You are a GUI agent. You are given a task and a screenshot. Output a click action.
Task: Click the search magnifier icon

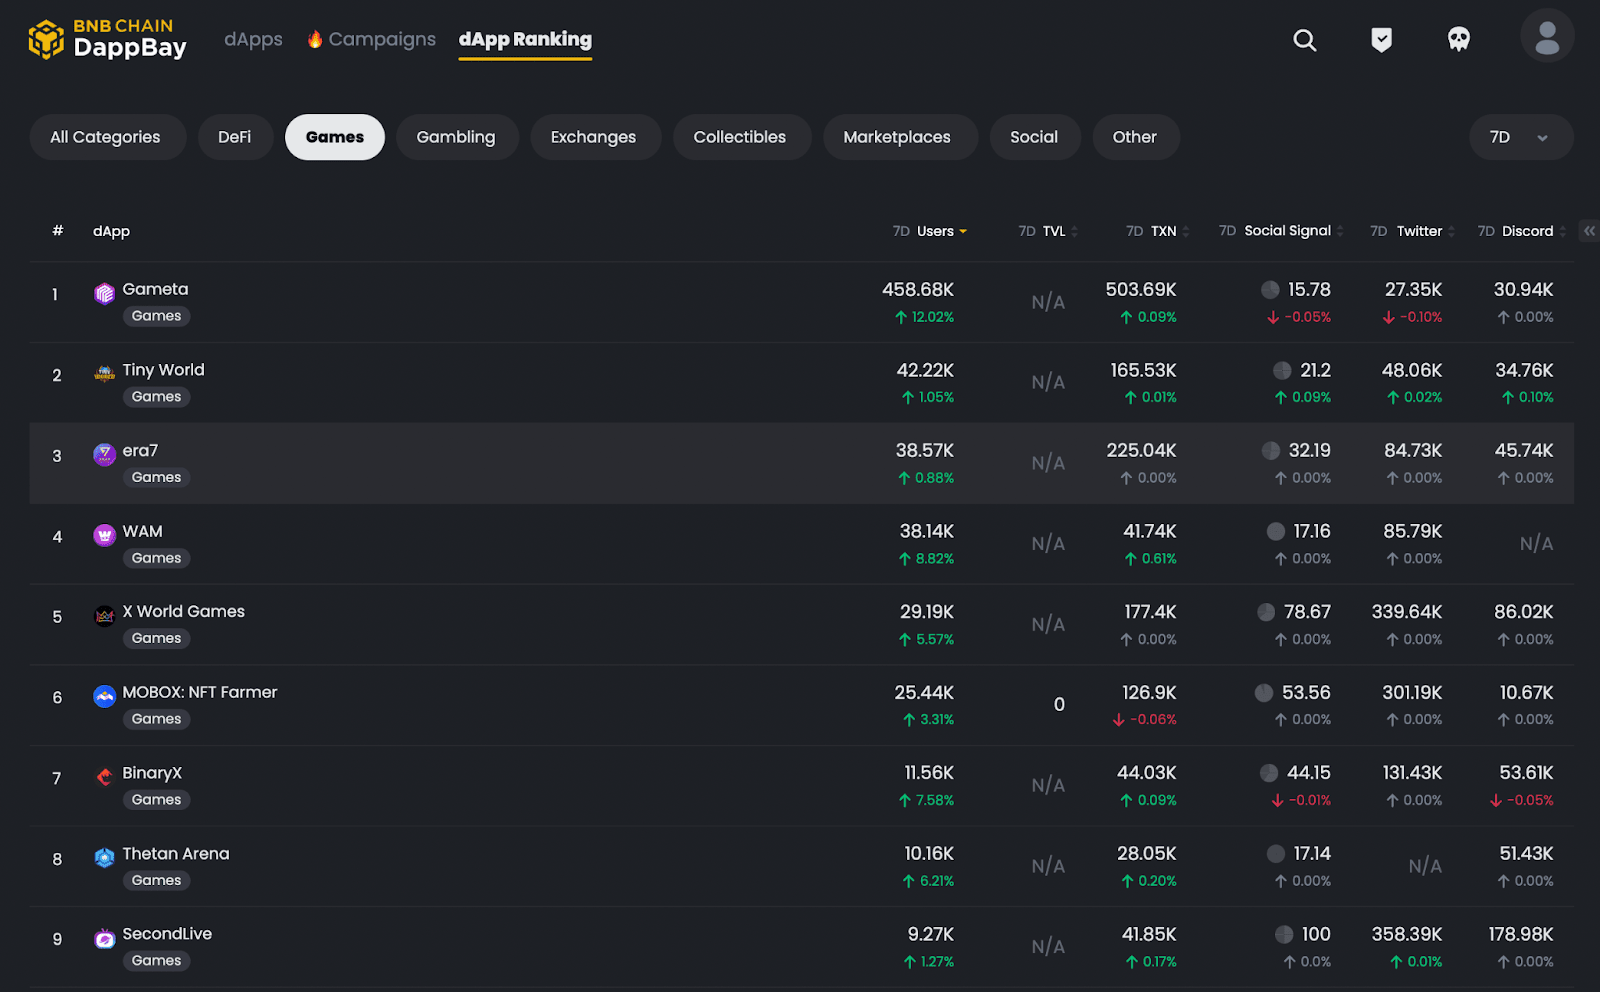point(1304,40)
